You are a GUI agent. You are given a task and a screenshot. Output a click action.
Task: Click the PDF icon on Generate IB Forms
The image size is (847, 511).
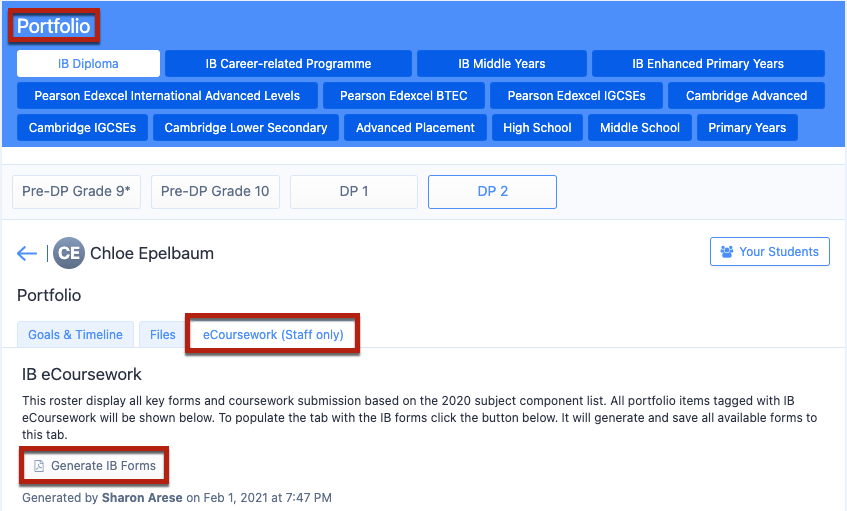click(39, 466)
